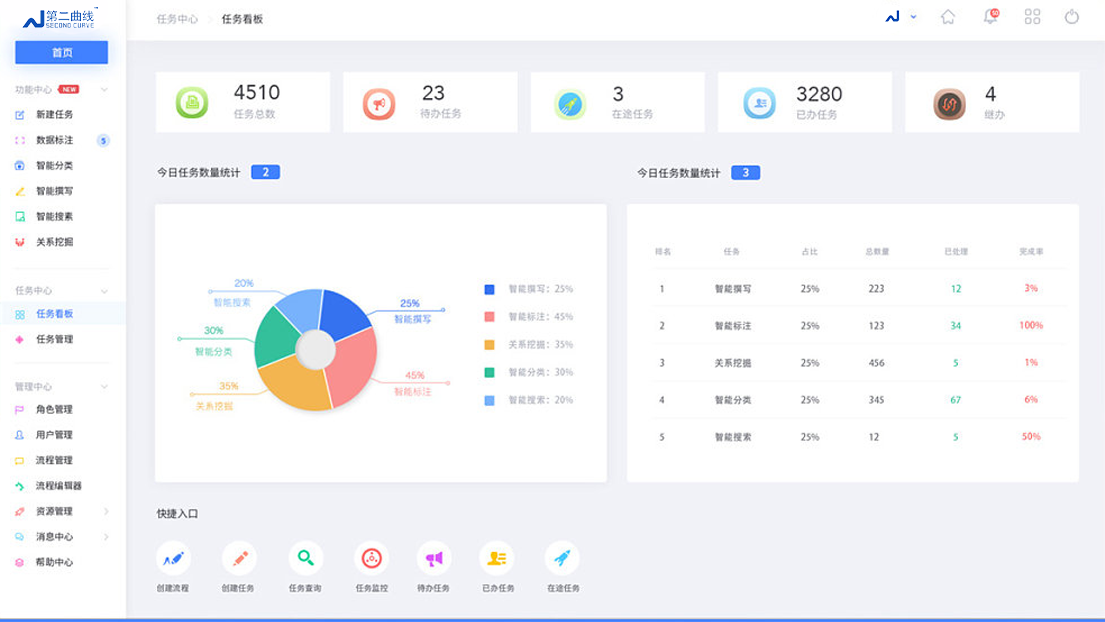This screenshot has width=1105, height=622.
Task: Click the home icon in top bar
Action: (948, 17)
